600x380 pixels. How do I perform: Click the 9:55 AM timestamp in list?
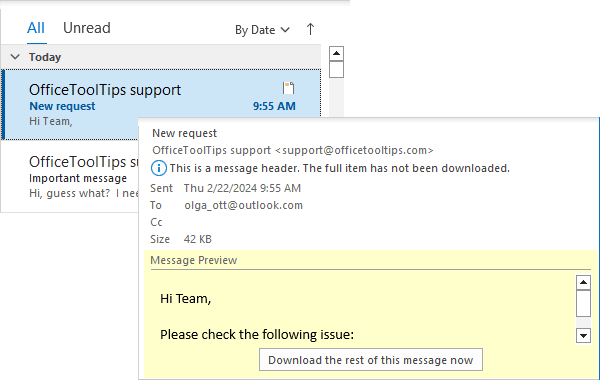(274, 106)
